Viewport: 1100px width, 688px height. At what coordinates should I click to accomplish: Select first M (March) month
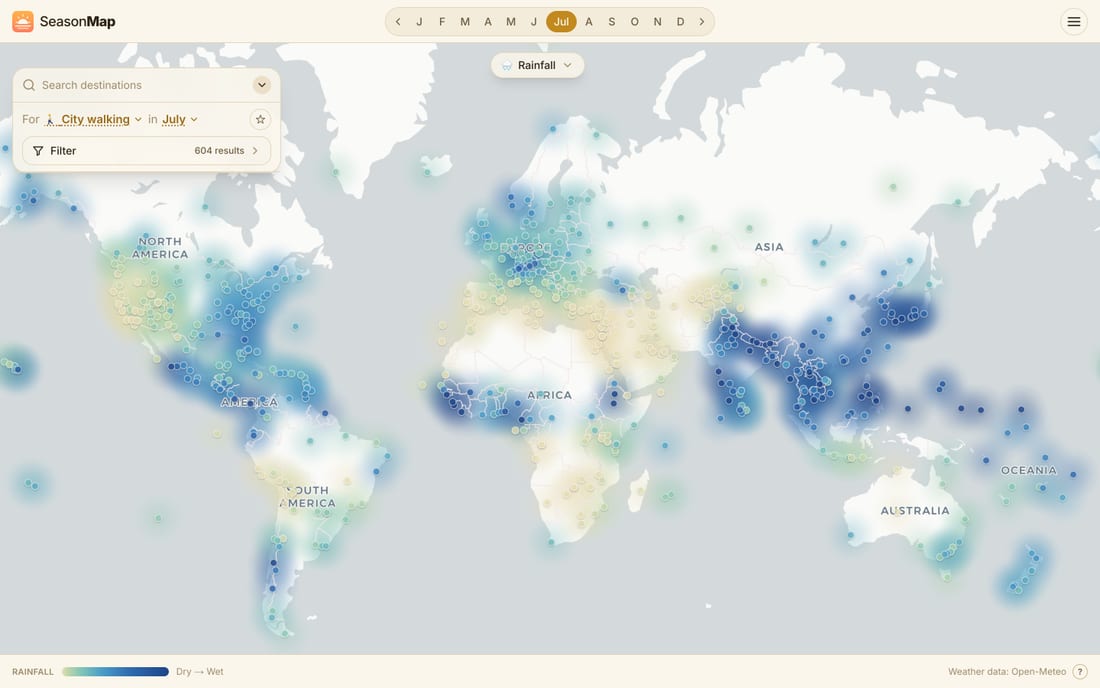point(464,22)
